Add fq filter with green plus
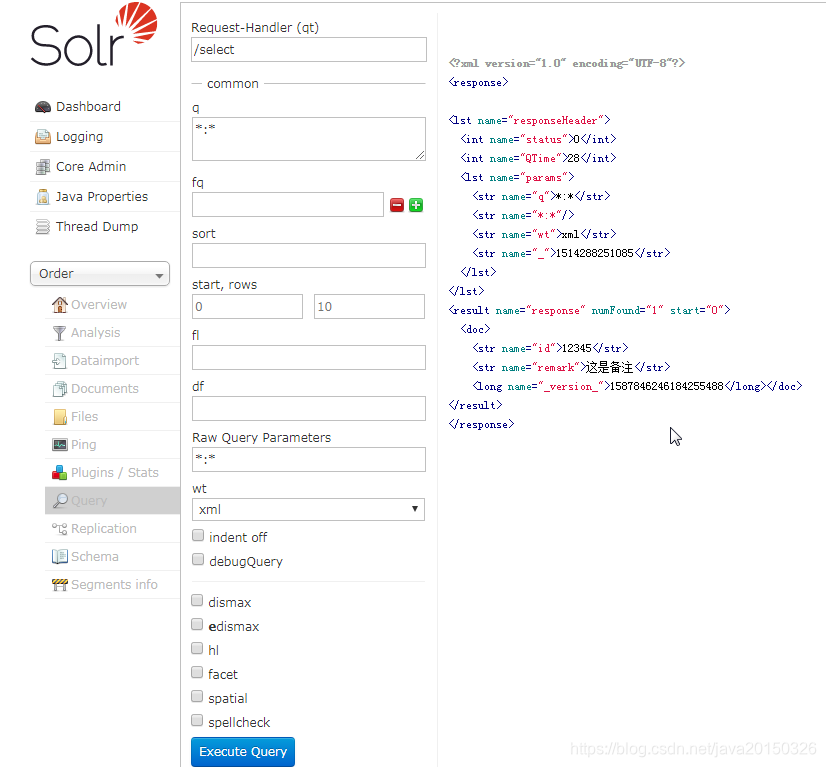The width and height of the screenshot is (826, 767). 416,205
